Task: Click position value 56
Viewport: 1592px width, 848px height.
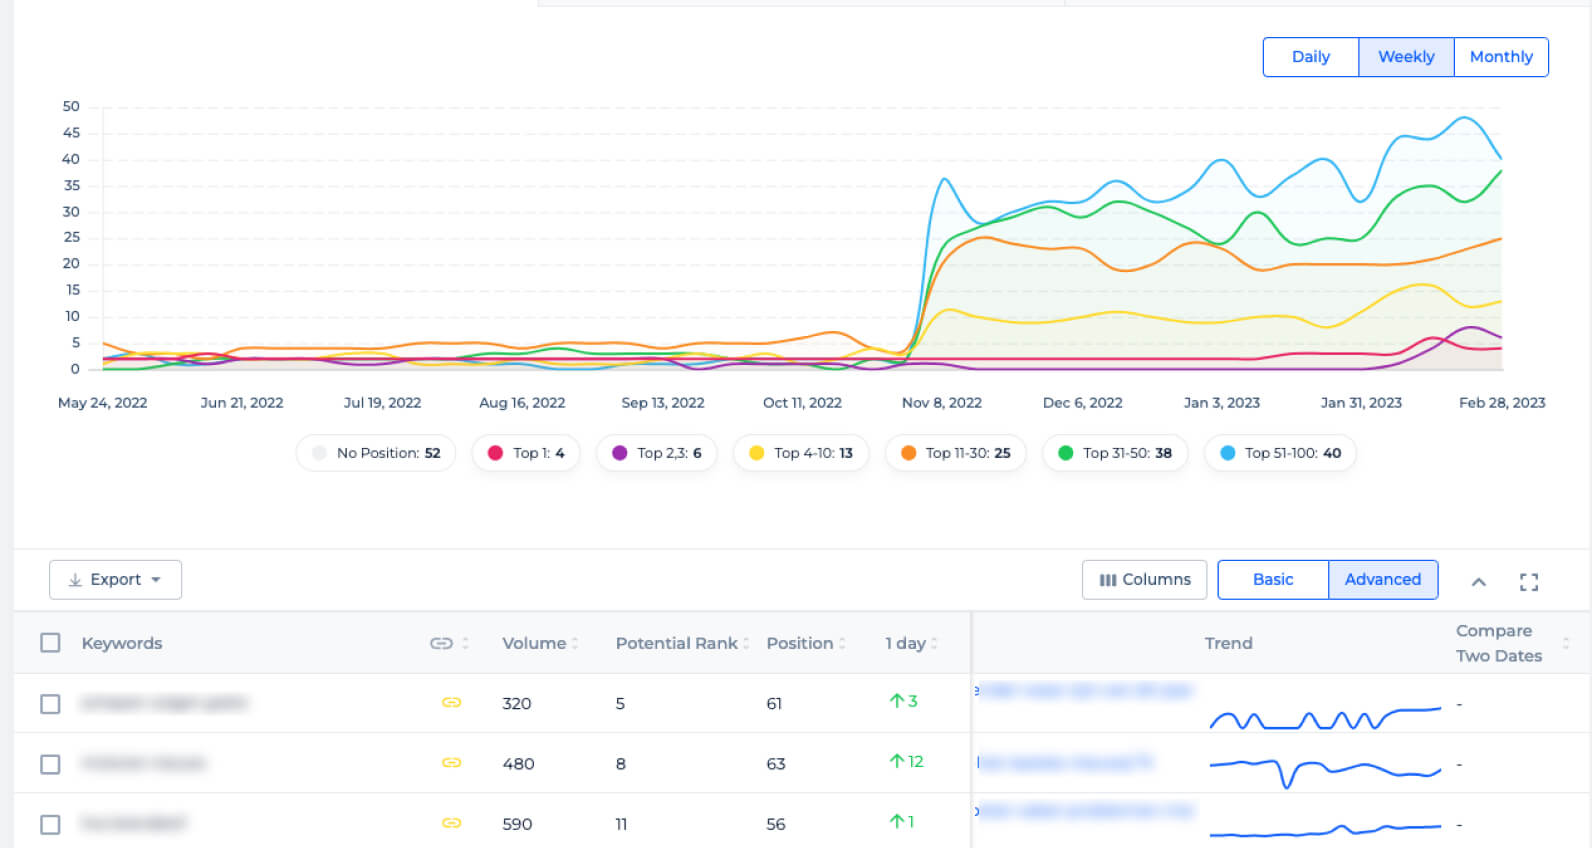Action: click(776, 824)
